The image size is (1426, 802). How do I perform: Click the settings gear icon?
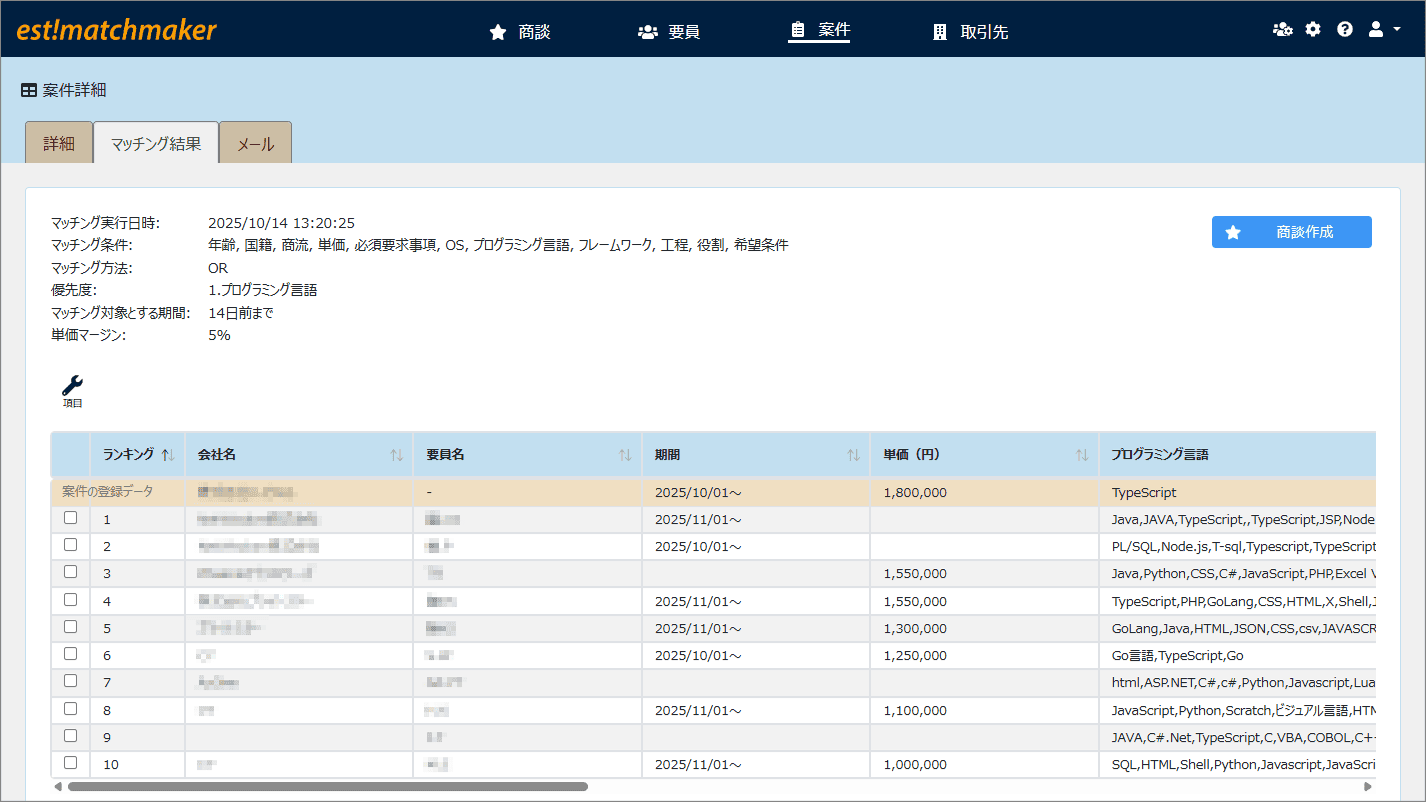(x=1312, y=29)
